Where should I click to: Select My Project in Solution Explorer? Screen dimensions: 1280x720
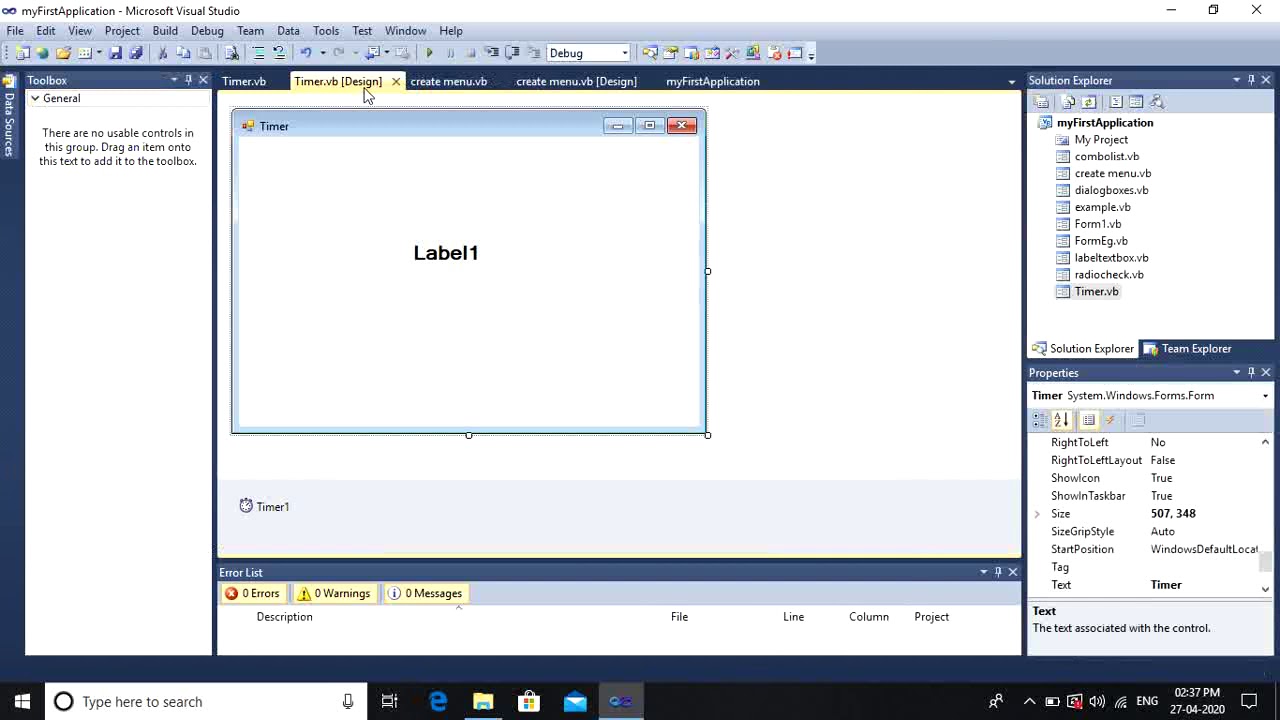pyautogui.click(x=1101, y=140)
